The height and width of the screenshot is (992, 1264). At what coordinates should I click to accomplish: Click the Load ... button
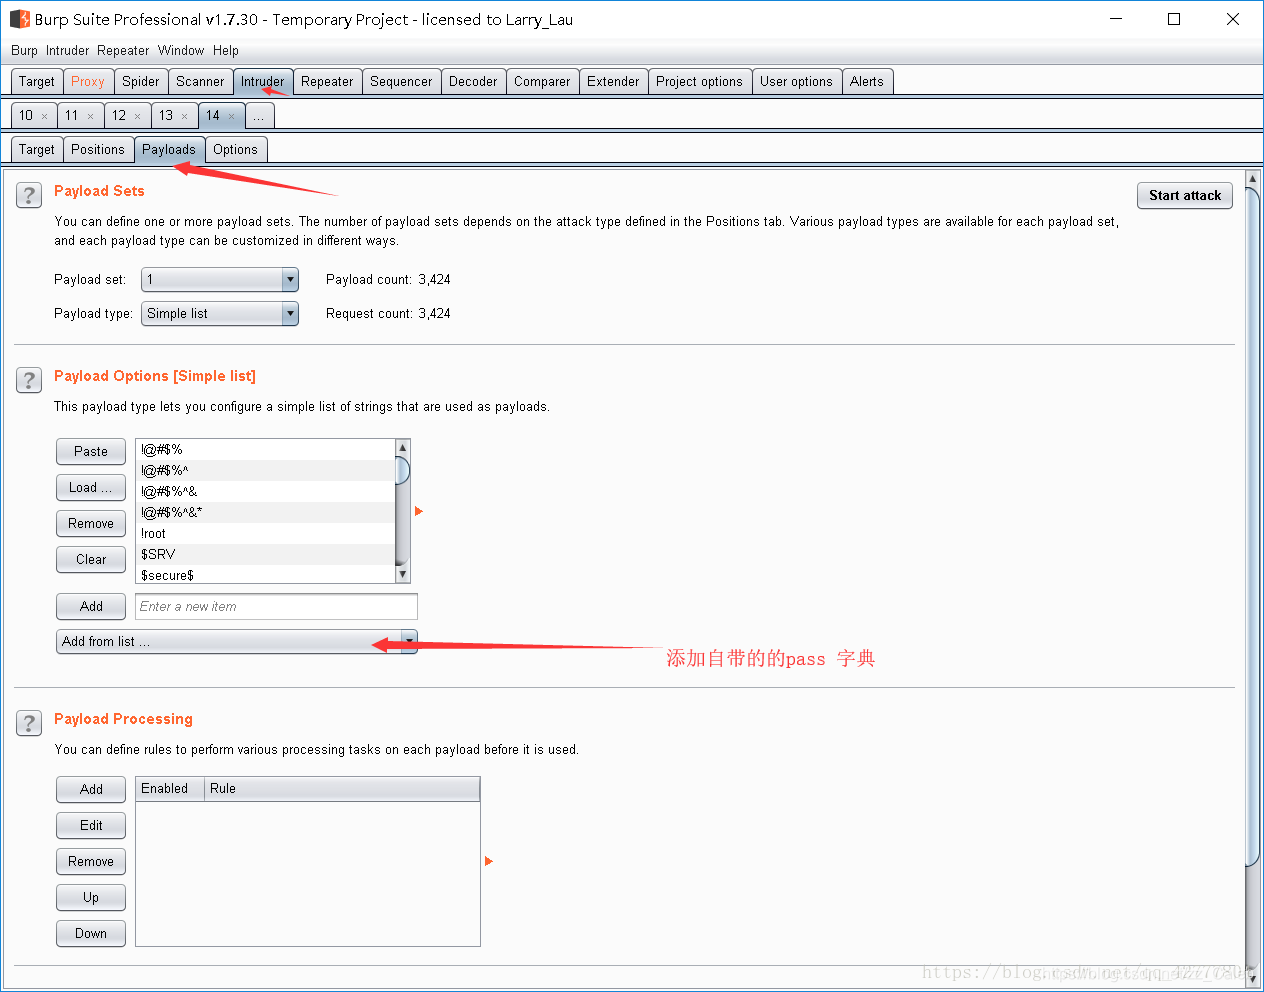(91, 488)
